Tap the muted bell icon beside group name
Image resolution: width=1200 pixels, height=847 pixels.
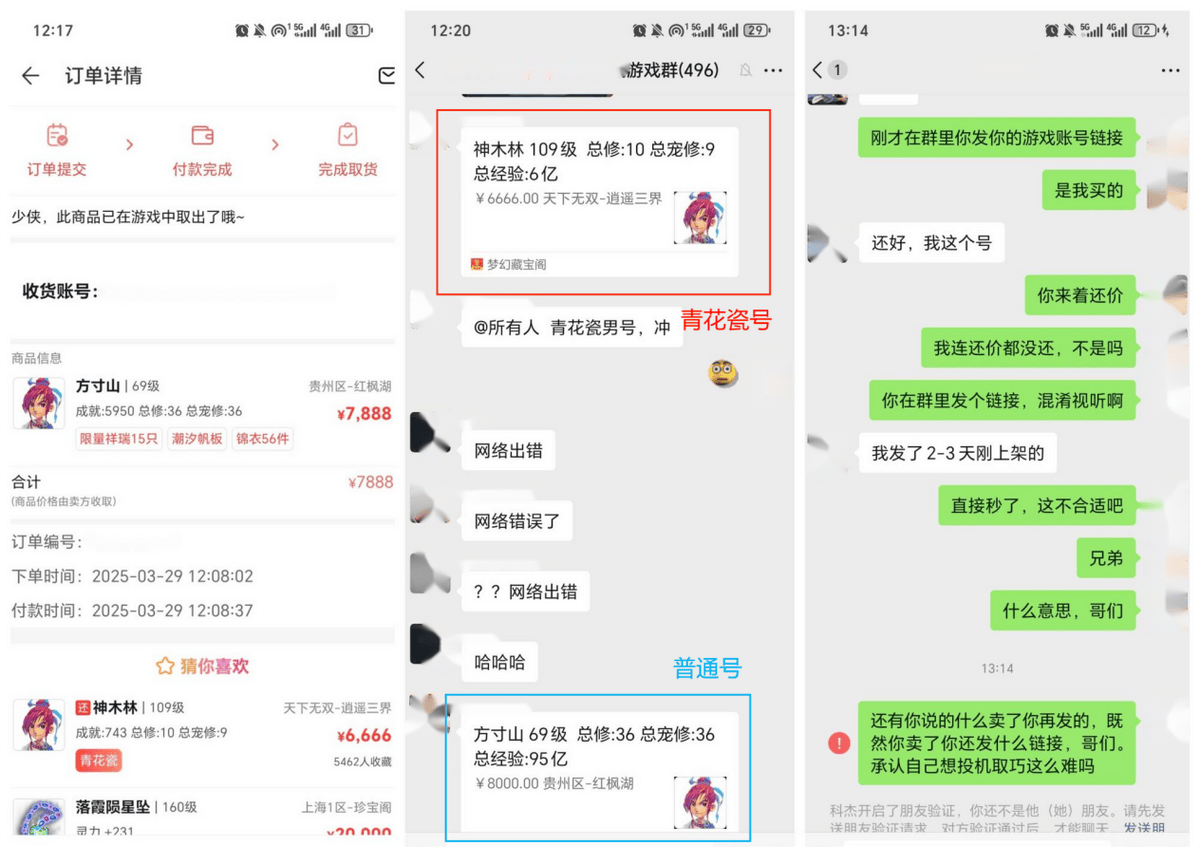[745, 71]
